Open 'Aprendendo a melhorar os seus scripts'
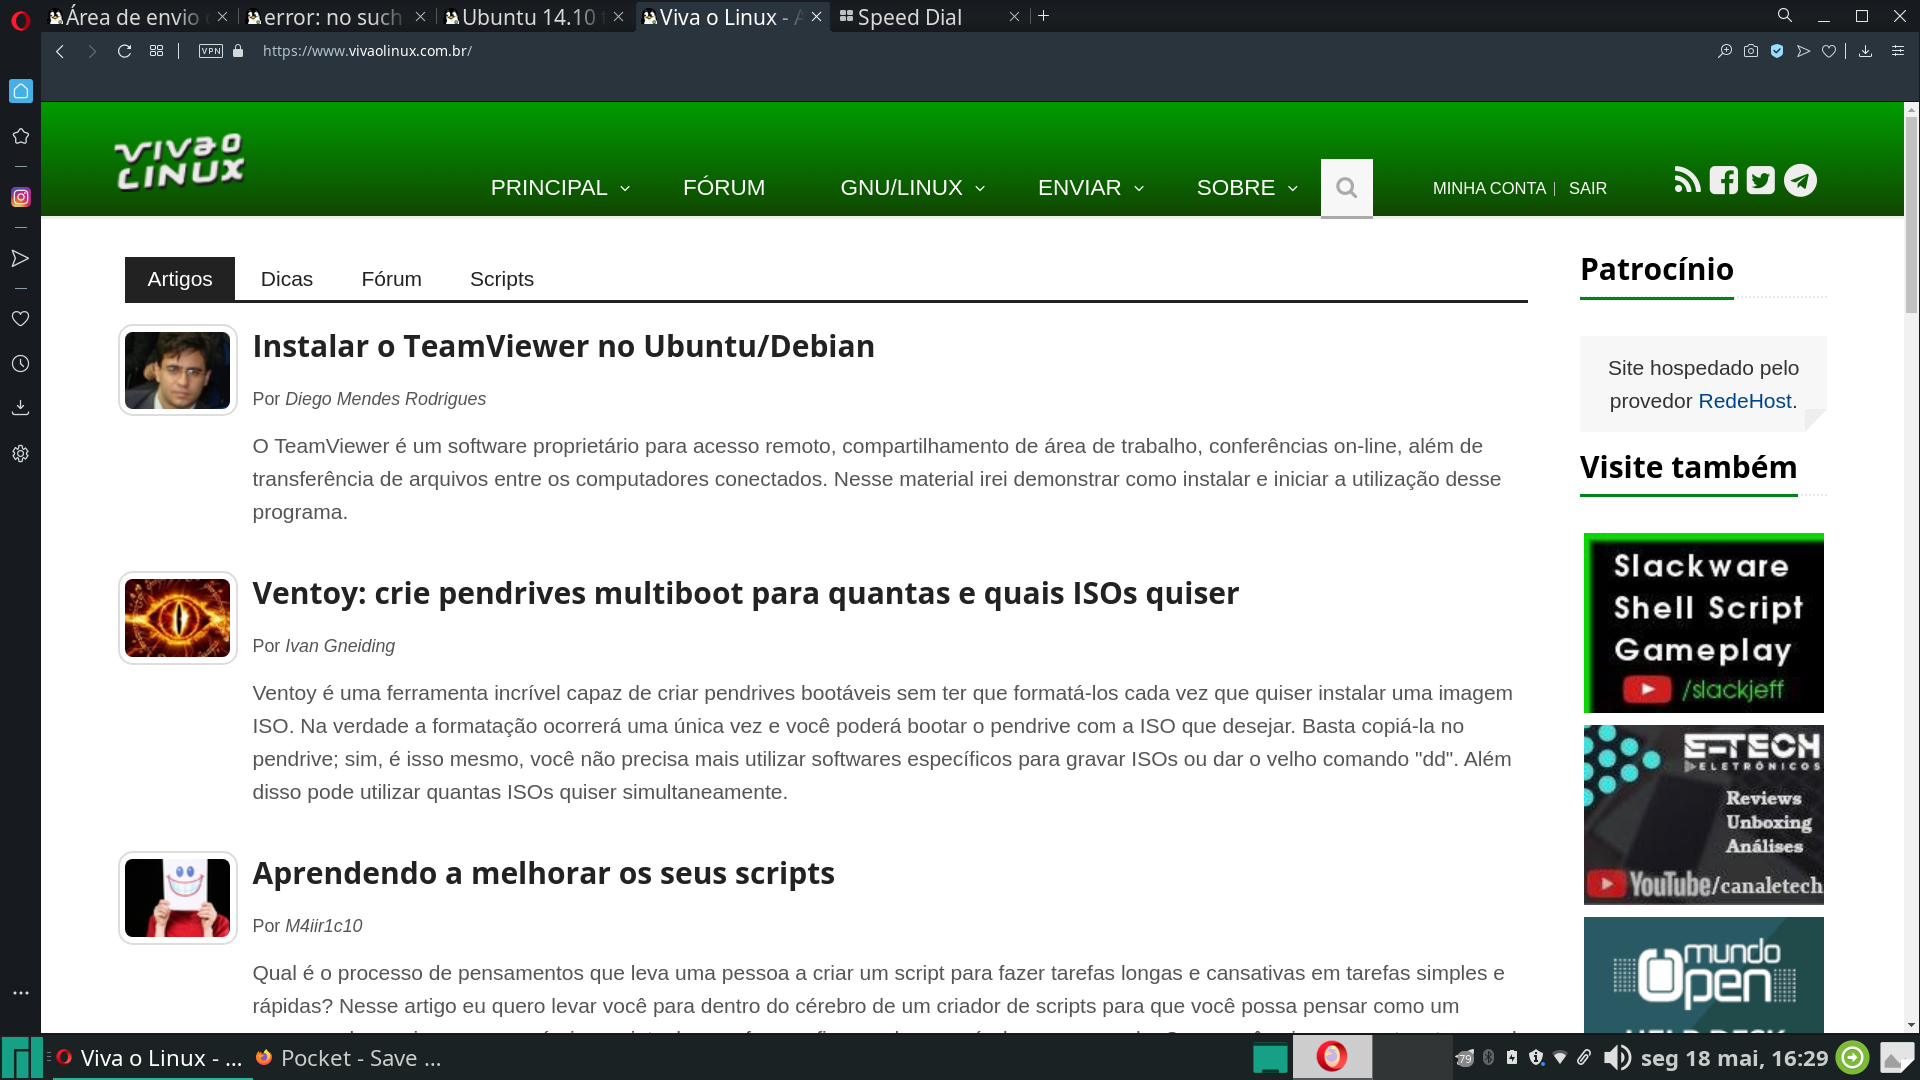This screenshot has width=1920, height=1080. pyautogui.click(x=543, y=873)
